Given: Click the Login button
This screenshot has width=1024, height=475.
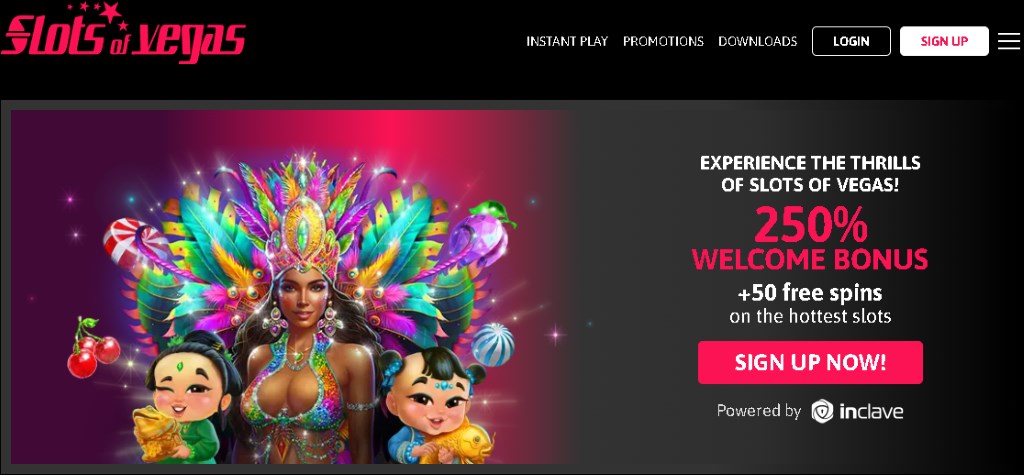Looking at the screenshot, I should (851, 41).
